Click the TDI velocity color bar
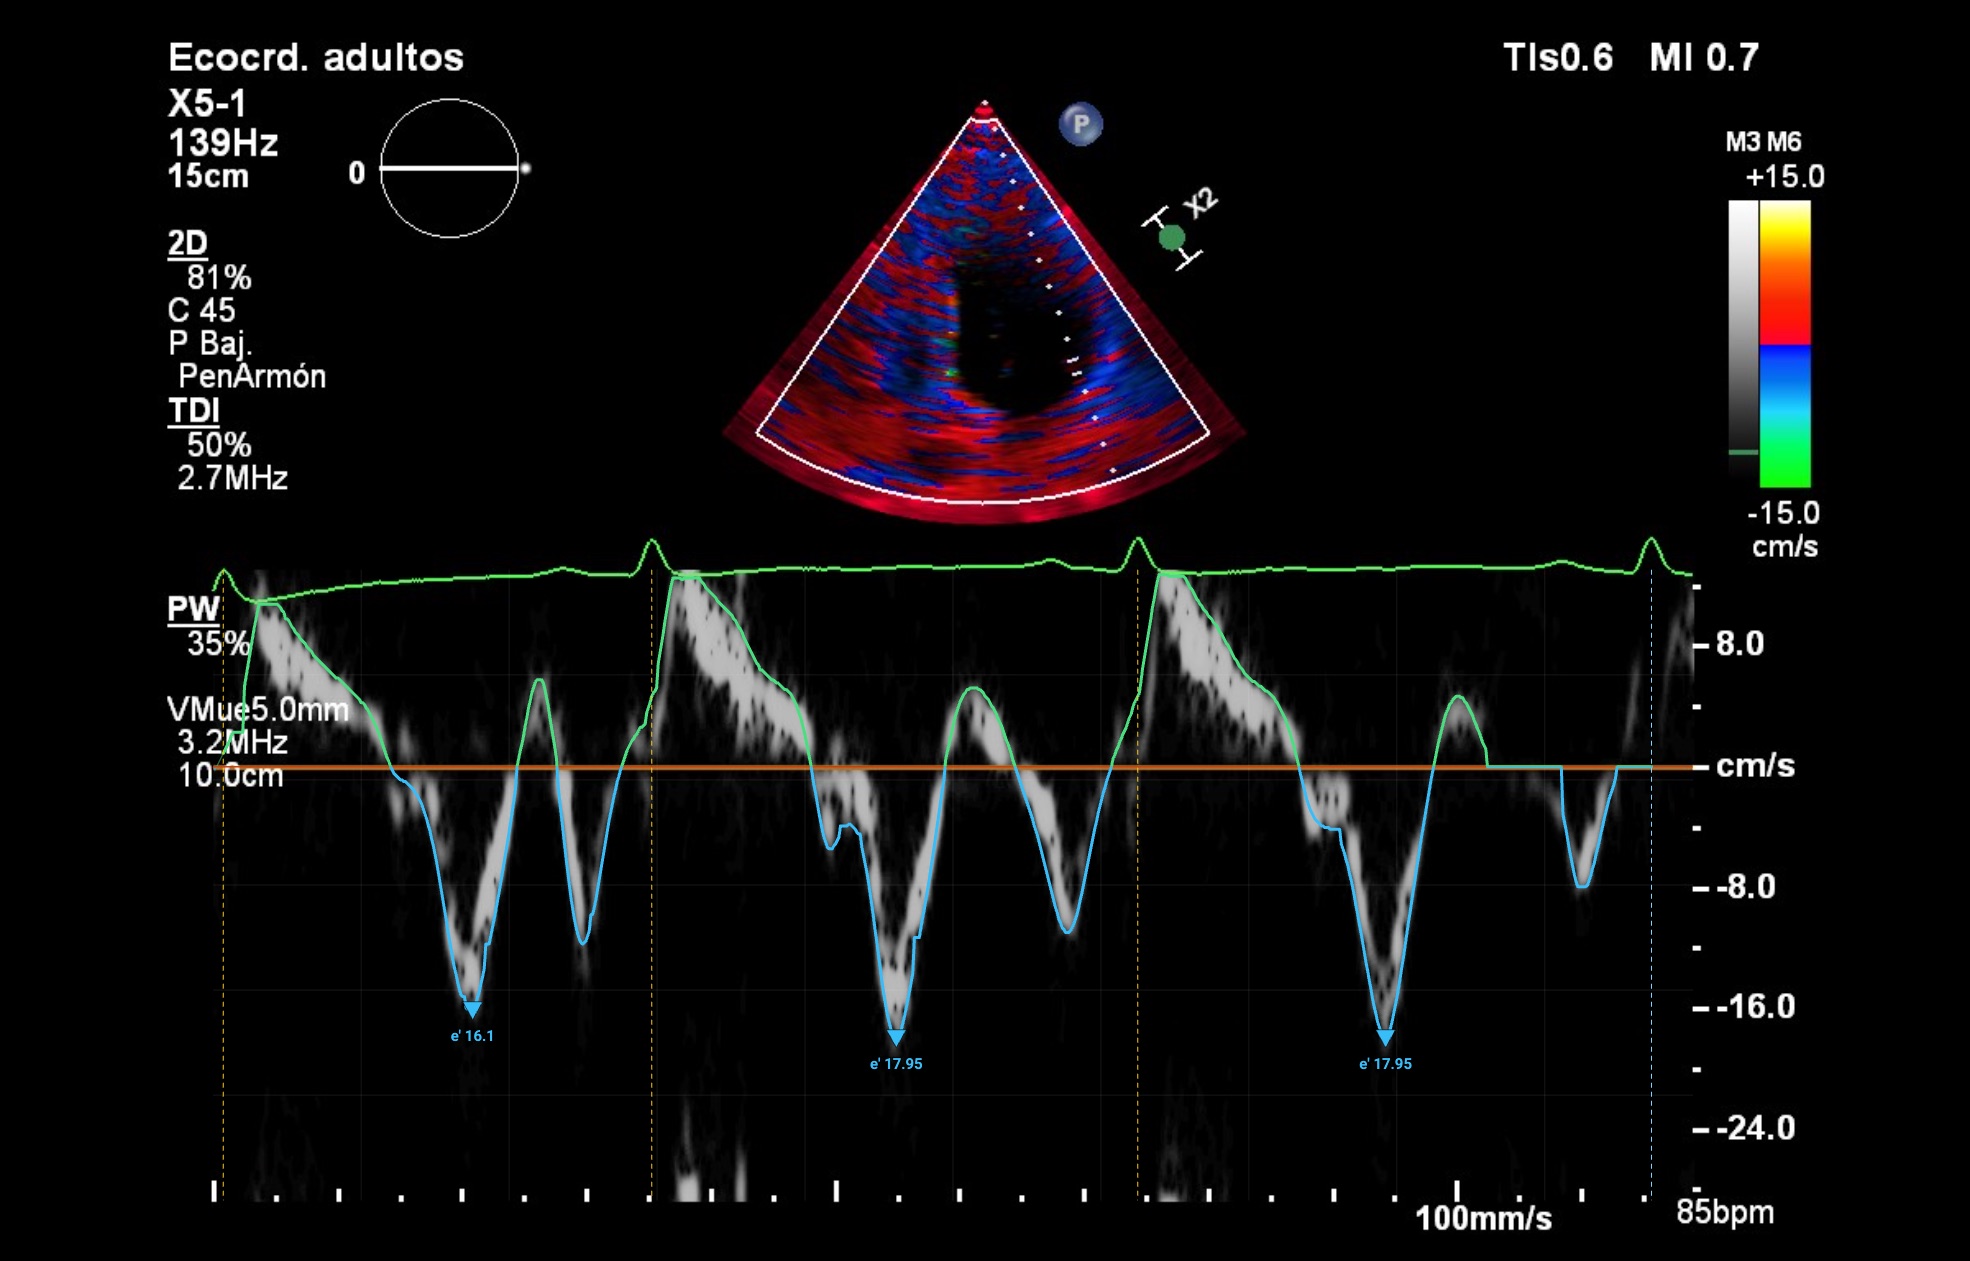1970x1261 pixels. coord(1785,344)
